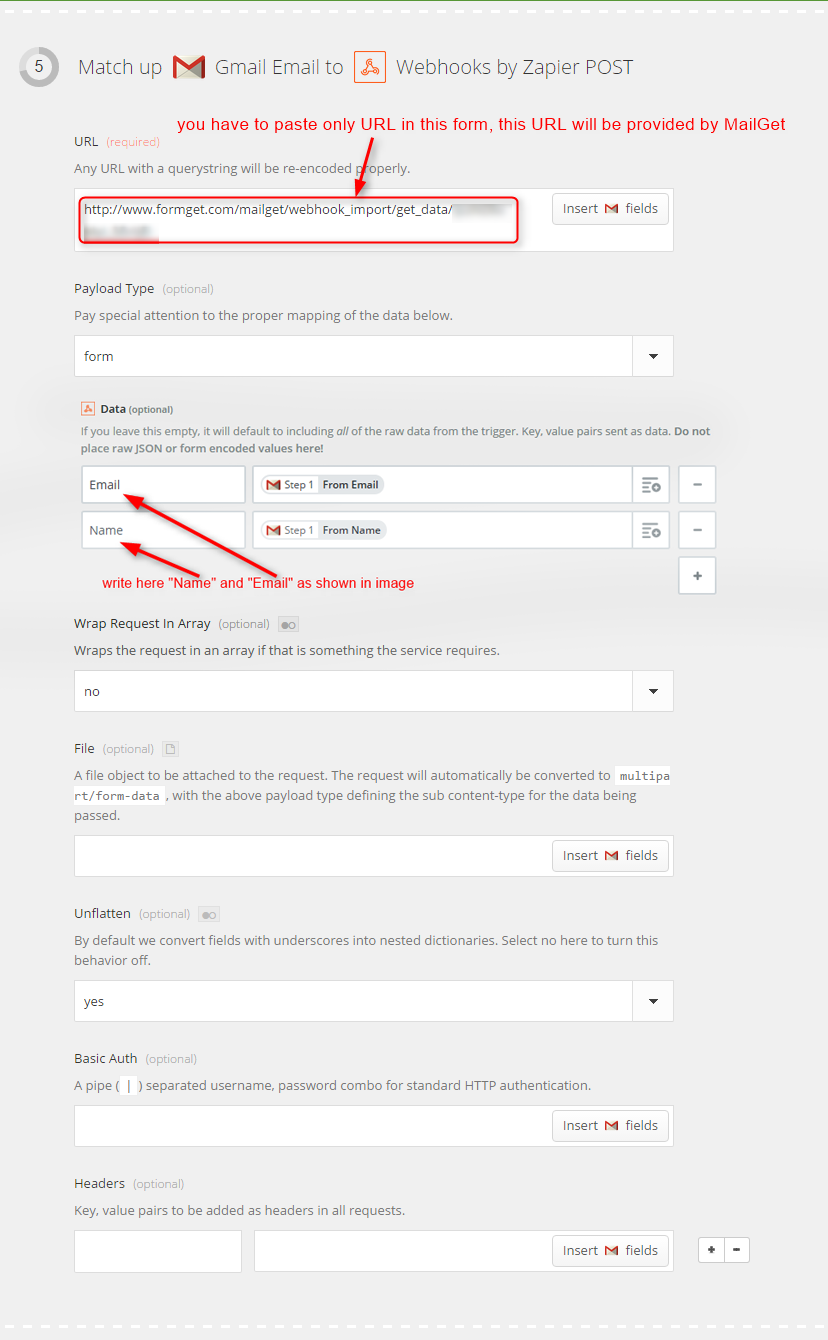828x1340 pixels.
Task: Remove header row with minus button
Action: point(737,1250)
